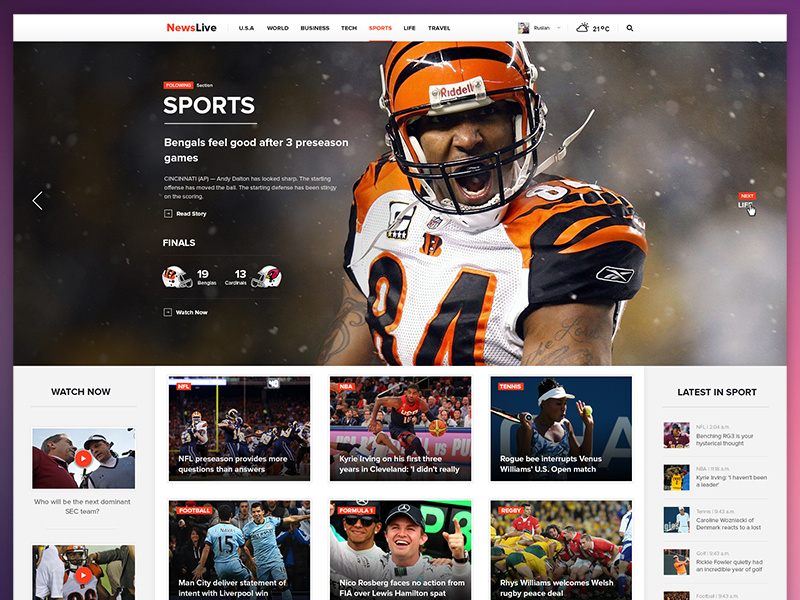The width and height of the screenshot is (800, 600).
Task: Click the Read Story link
Action: point(191,214)
